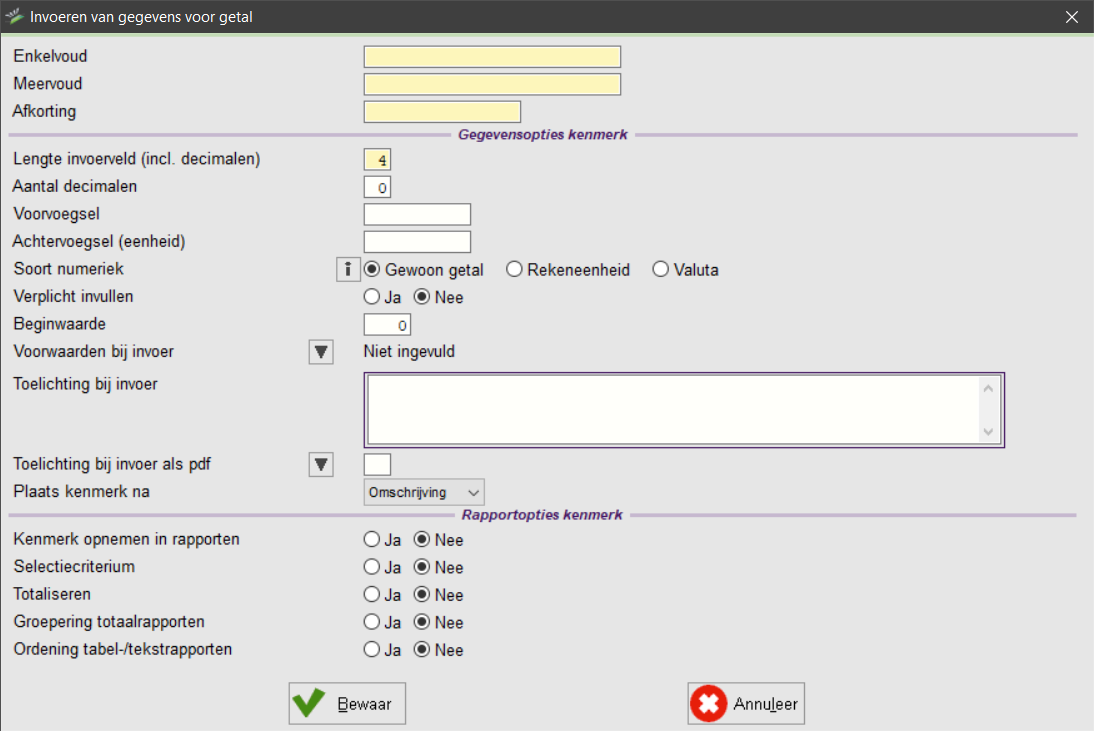Select Valuta as numeric type
This screenshot has height=731, width=1094.
tap(661, 269)
